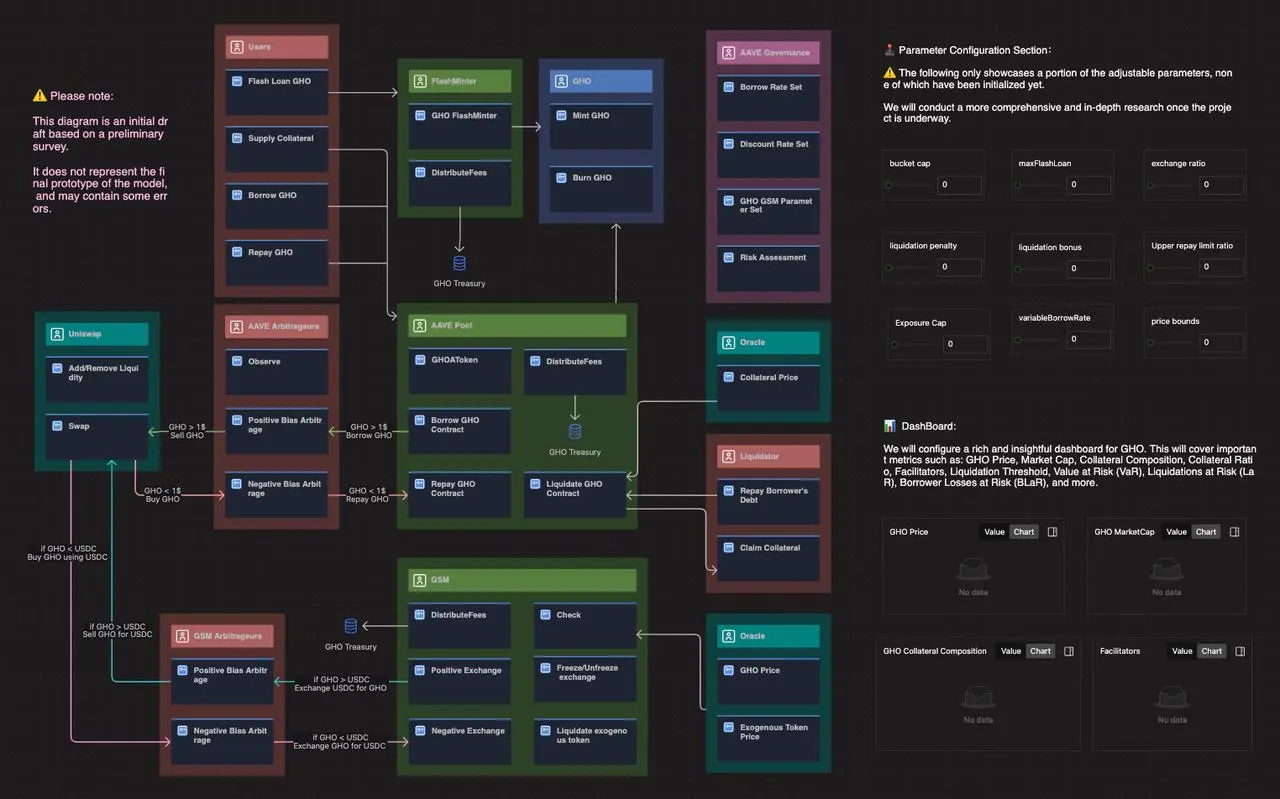Adjust the bucket cap slider
1280x799 pixels.
click(x=910, y=185)
